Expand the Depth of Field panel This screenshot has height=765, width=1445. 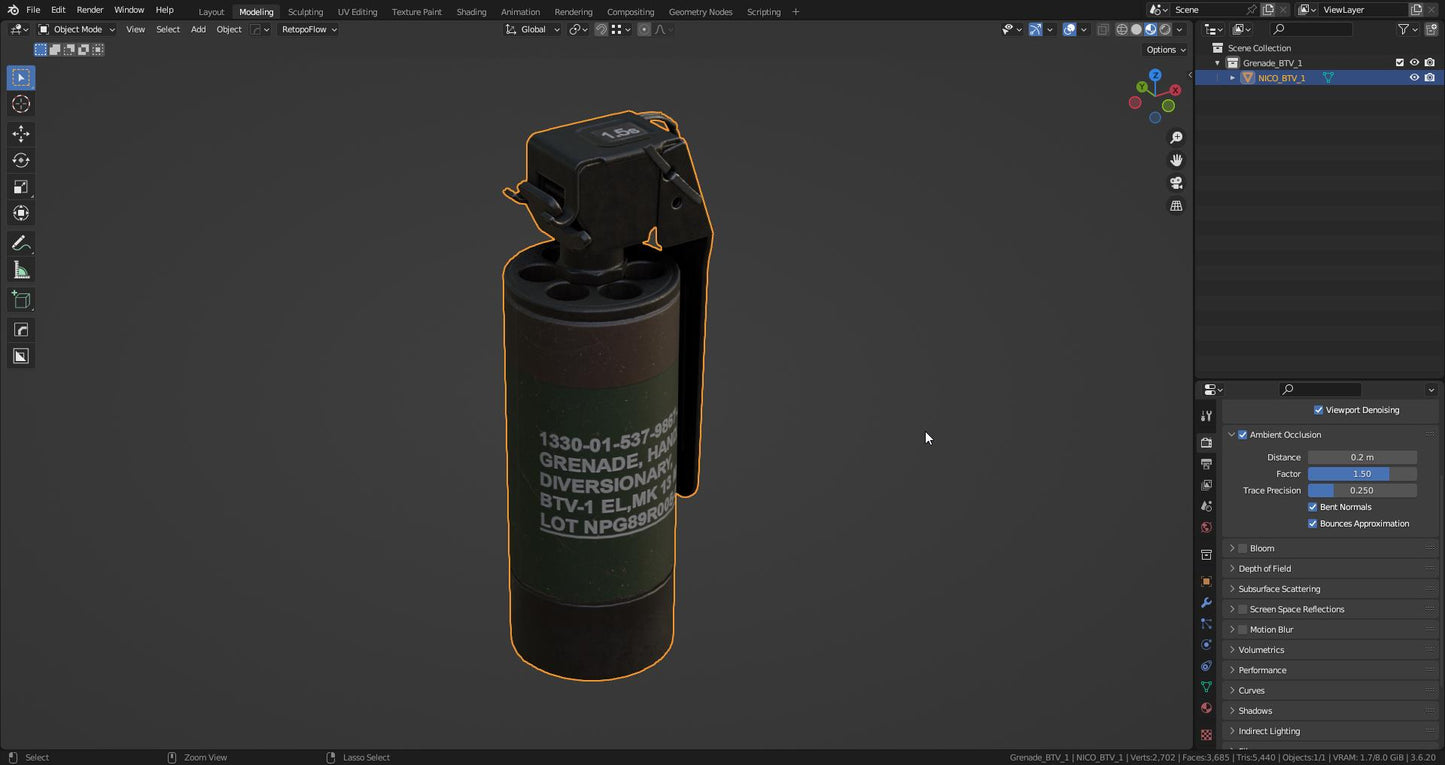coord(1264,568)
